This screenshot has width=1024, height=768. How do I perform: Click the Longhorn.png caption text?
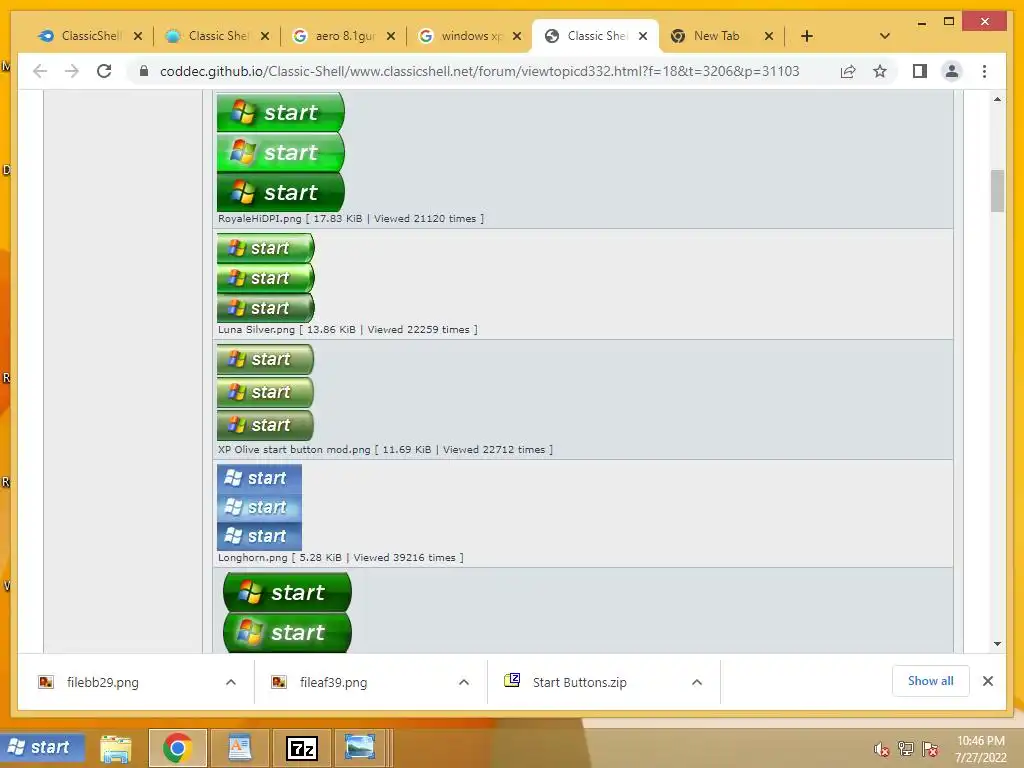point(341,558)
